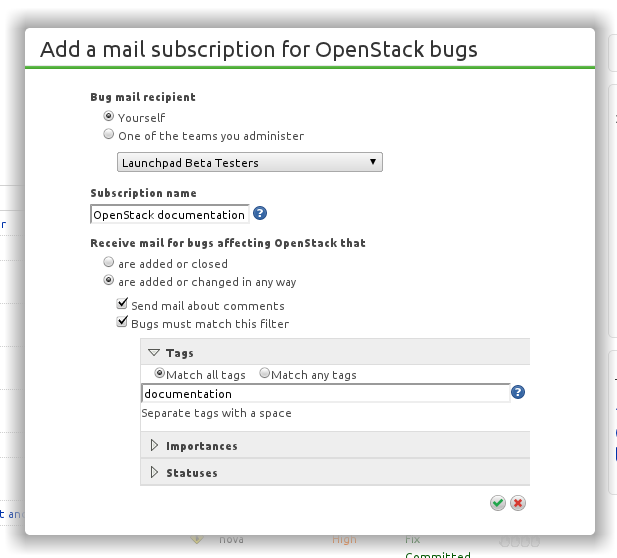
Task: Click the dialog title 'Add a mail subscription'
Action: click(259, 50)
